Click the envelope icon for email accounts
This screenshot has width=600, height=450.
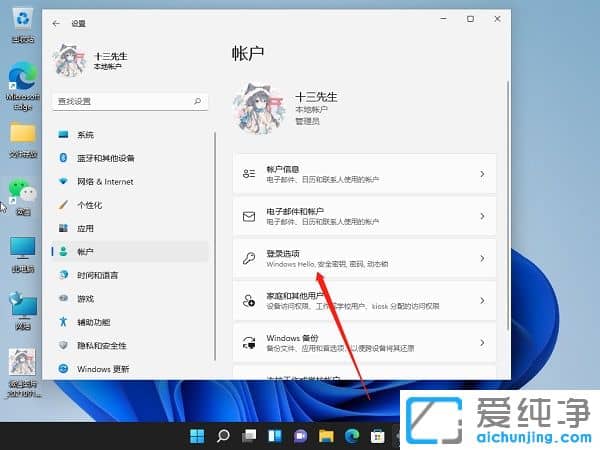(x=249, y=217)
